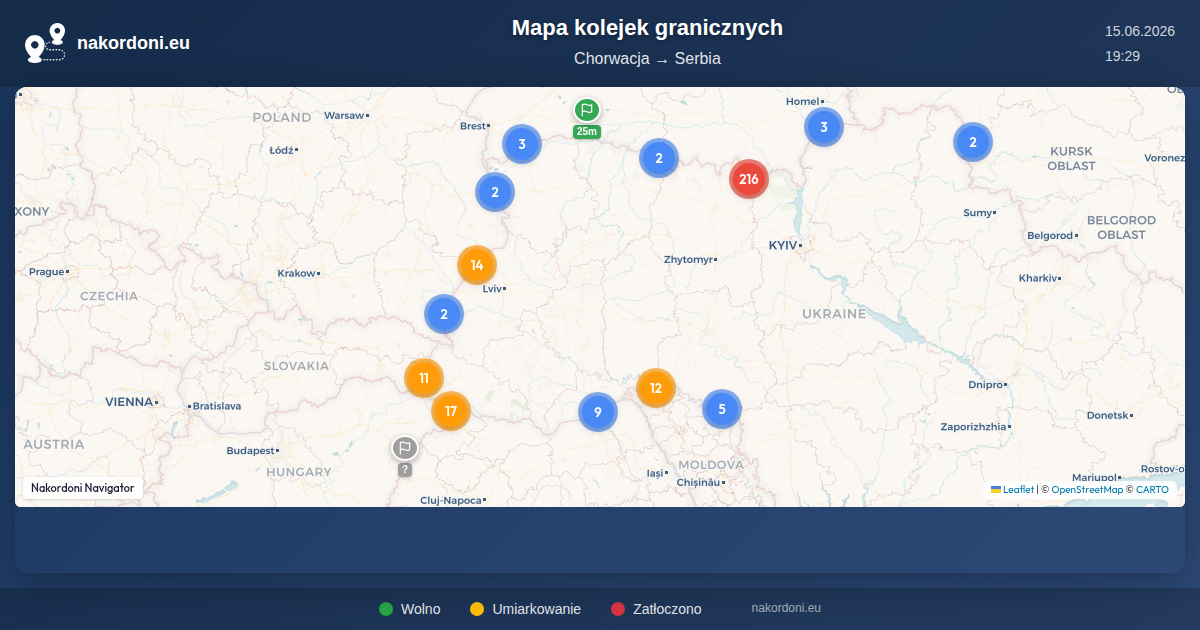This screenshot has width=1200, height=630.
Task: Select the blue cluster 3 near Brest
Action: [522, 144]
